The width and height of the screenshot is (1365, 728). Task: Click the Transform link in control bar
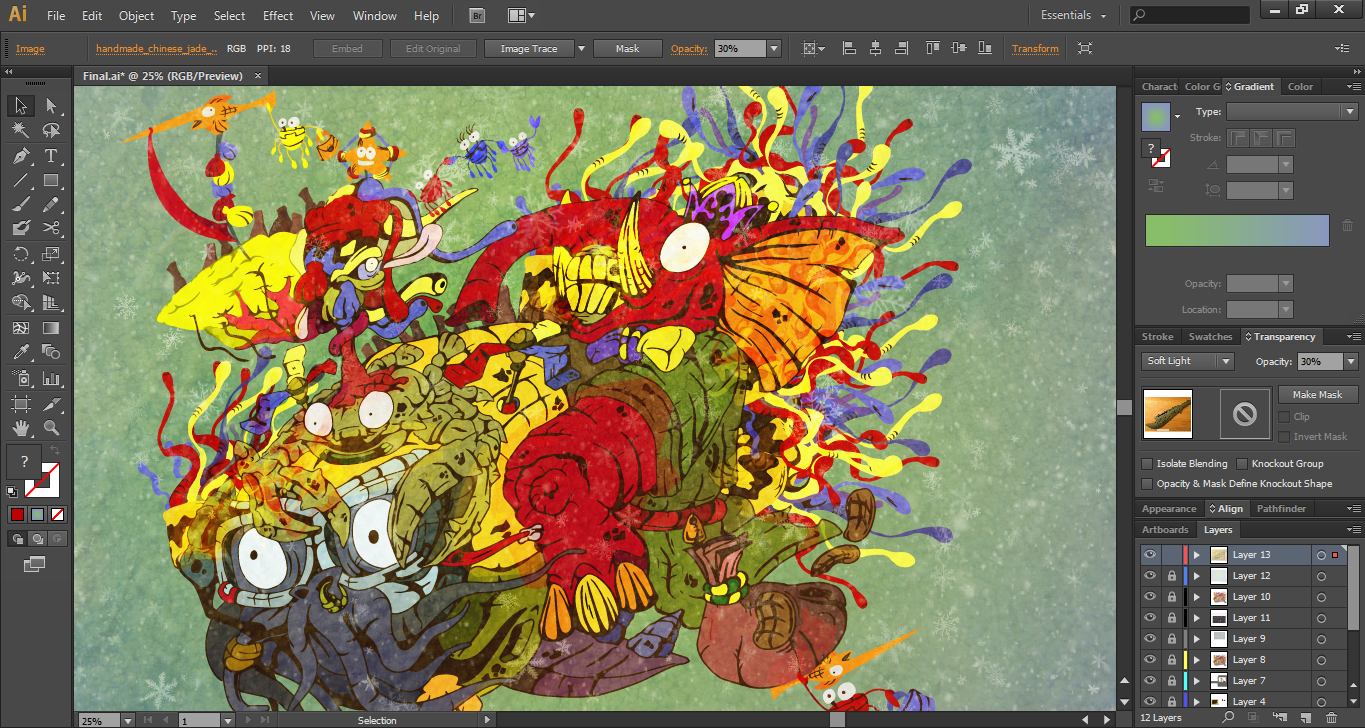1035,48
